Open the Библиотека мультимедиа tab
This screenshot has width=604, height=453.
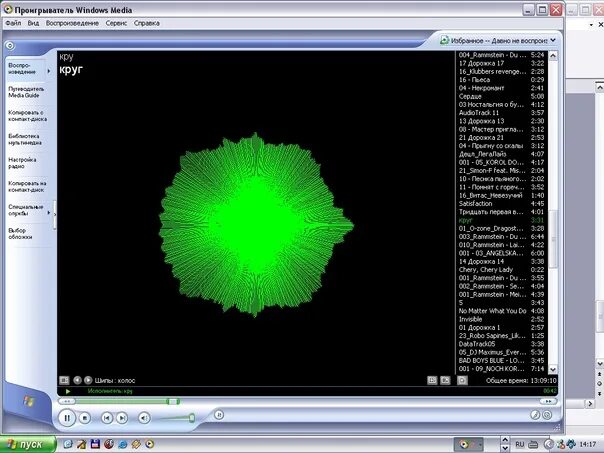pos(25,139)
